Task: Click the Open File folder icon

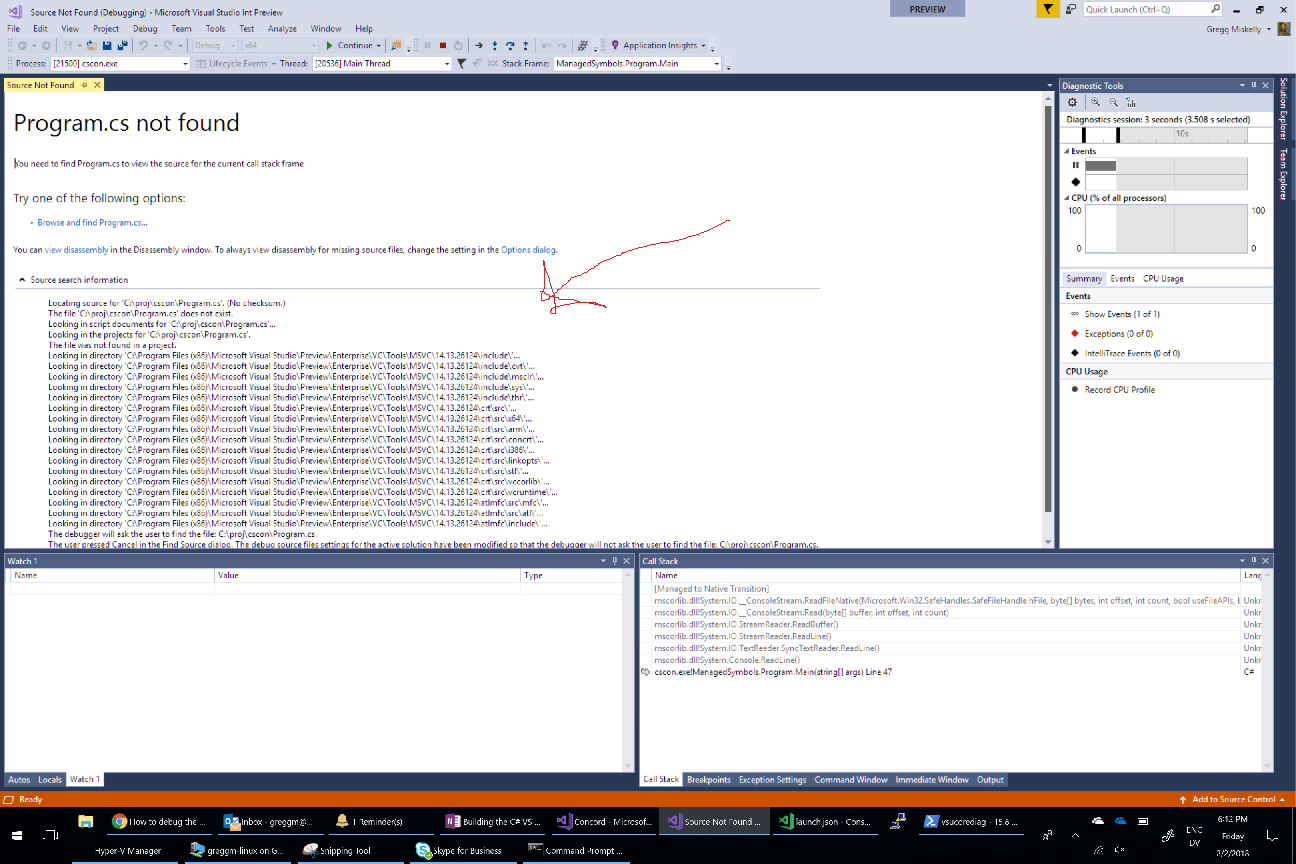Action: pos(91,45)
